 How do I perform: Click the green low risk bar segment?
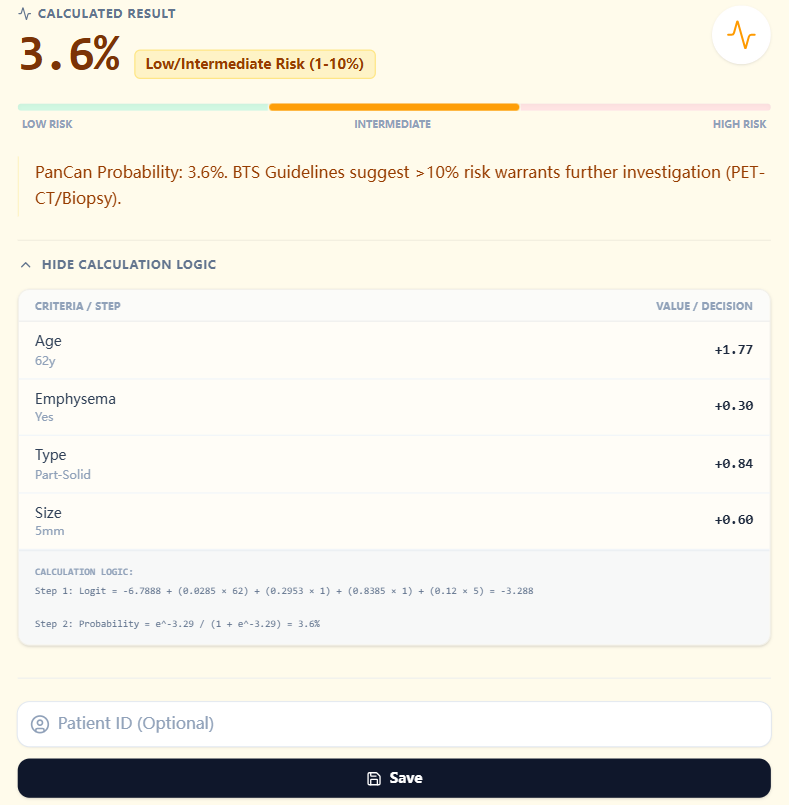(x=143, y=107)
